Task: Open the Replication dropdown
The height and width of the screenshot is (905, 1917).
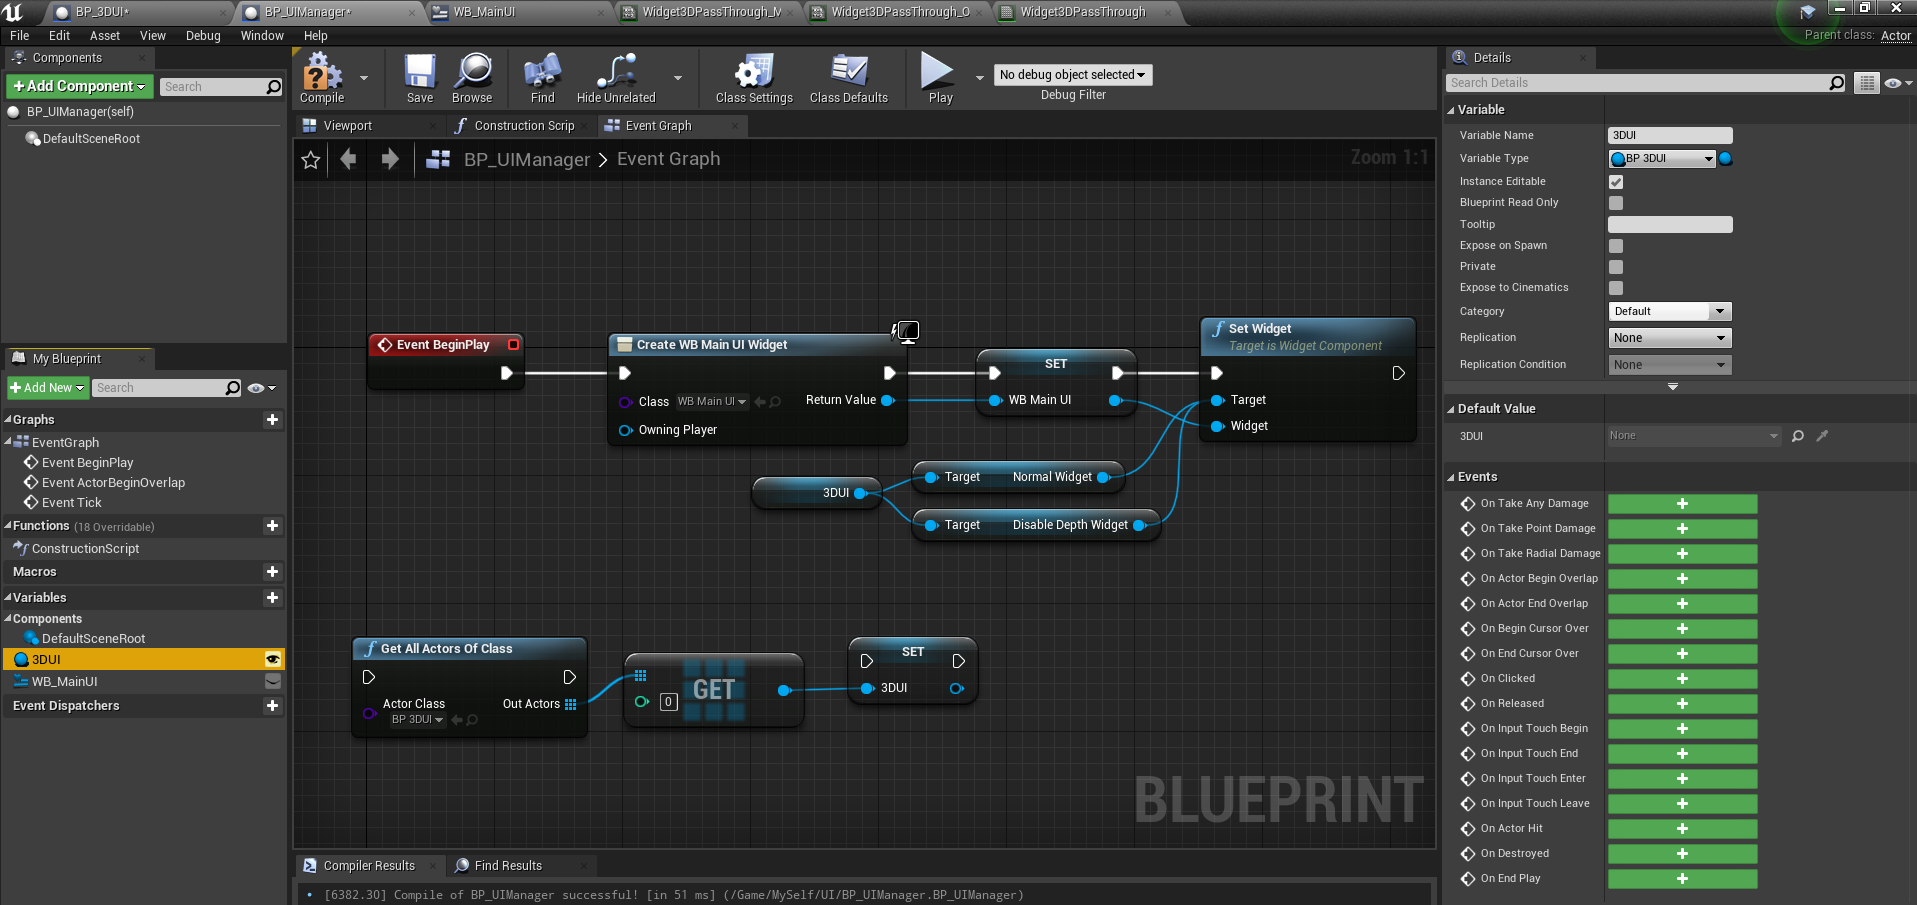Action: (1669, 337)
